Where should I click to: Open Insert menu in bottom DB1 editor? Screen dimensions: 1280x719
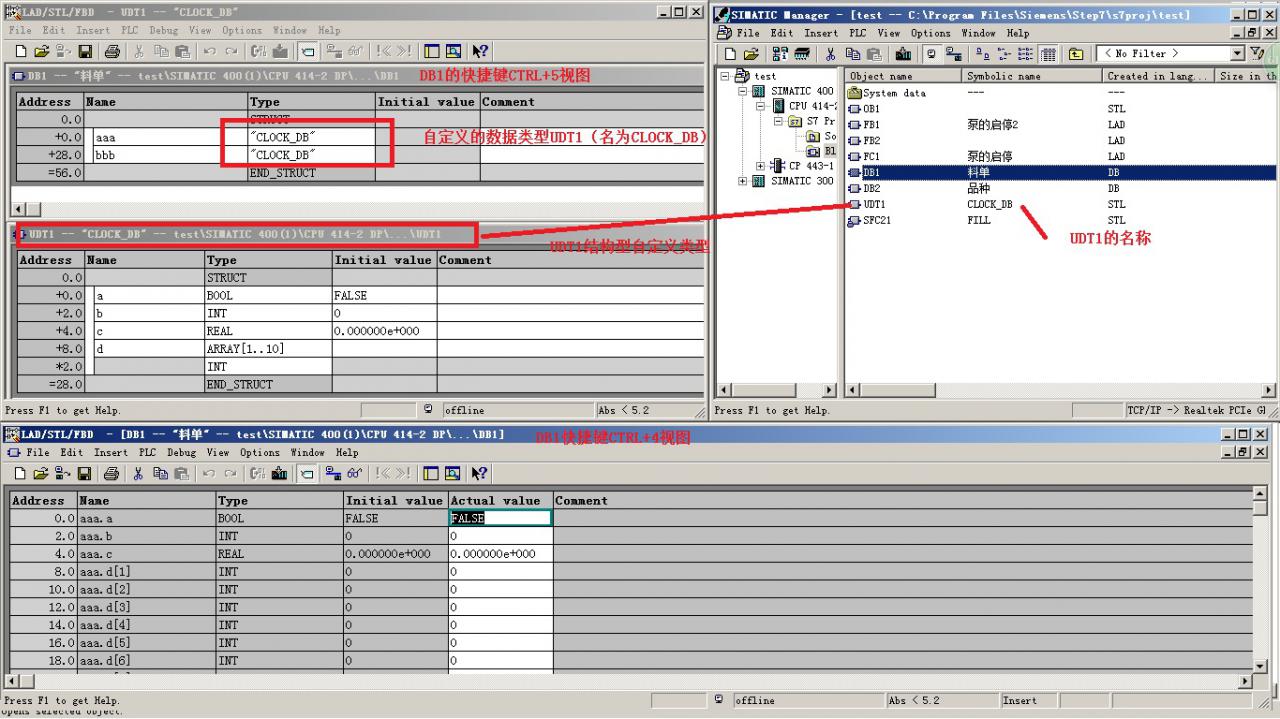tap(110, 452)
